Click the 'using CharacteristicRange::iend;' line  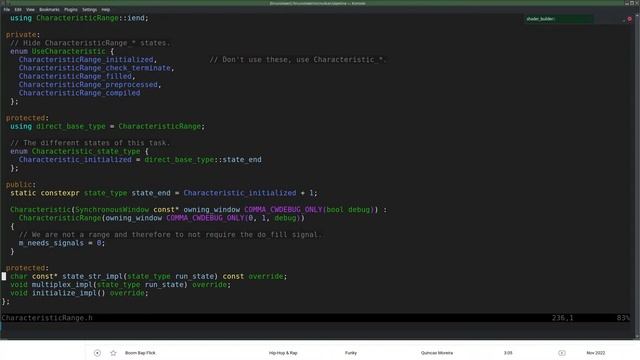tap(79, 18)
